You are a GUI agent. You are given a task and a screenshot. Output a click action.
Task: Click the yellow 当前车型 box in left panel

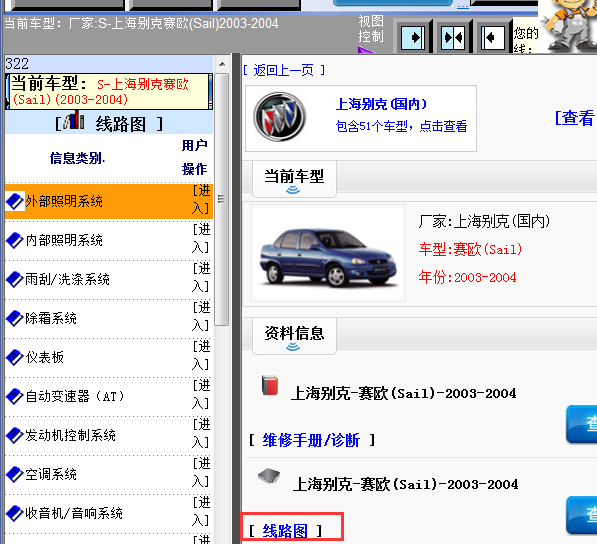click(109, 91)
